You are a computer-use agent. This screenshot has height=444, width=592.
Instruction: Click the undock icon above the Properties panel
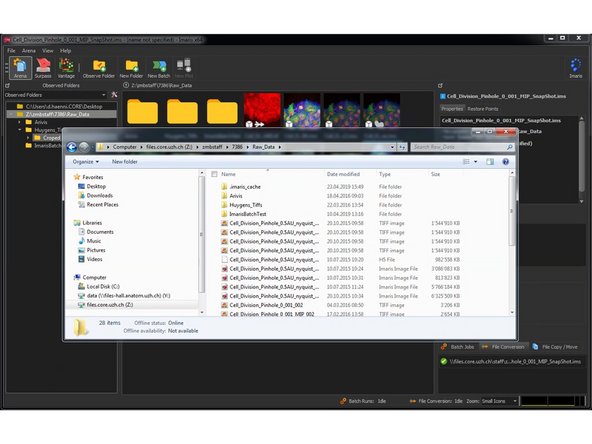click(x=440, y=86)
